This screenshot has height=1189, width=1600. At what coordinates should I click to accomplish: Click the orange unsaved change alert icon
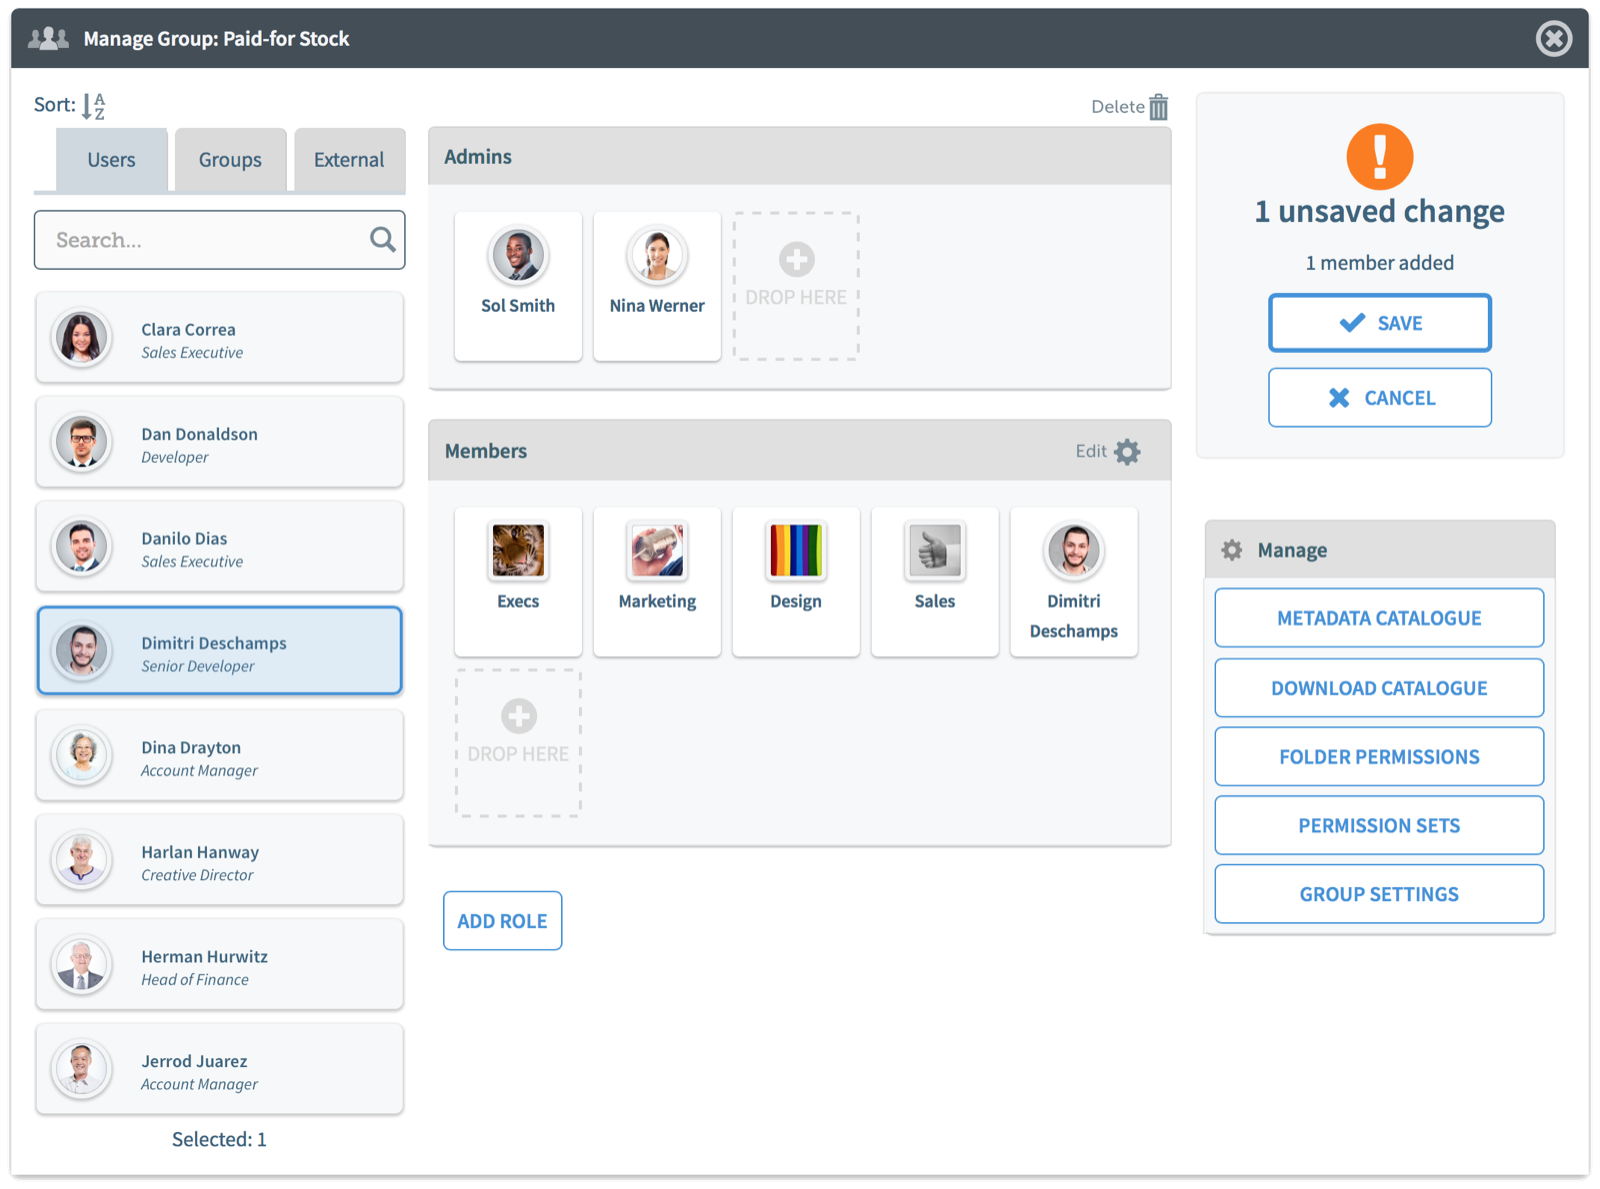point(1379,157)
